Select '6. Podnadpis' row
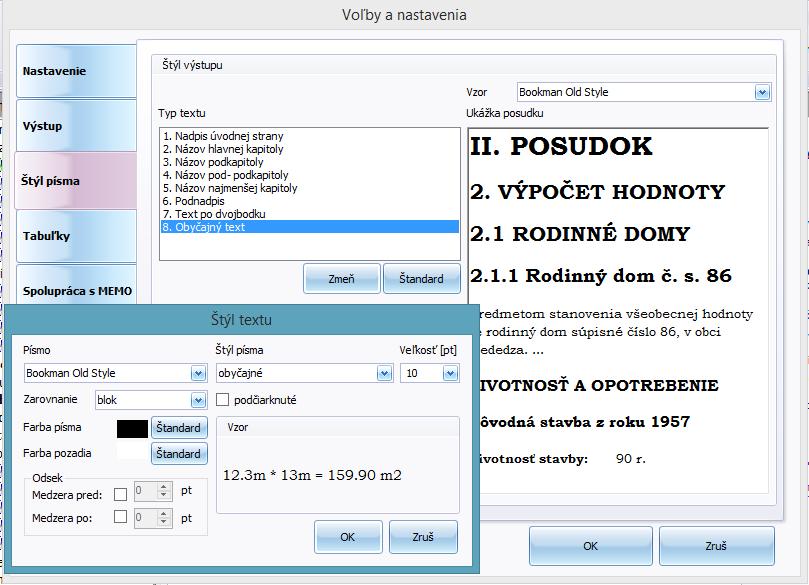 (310, 201)
